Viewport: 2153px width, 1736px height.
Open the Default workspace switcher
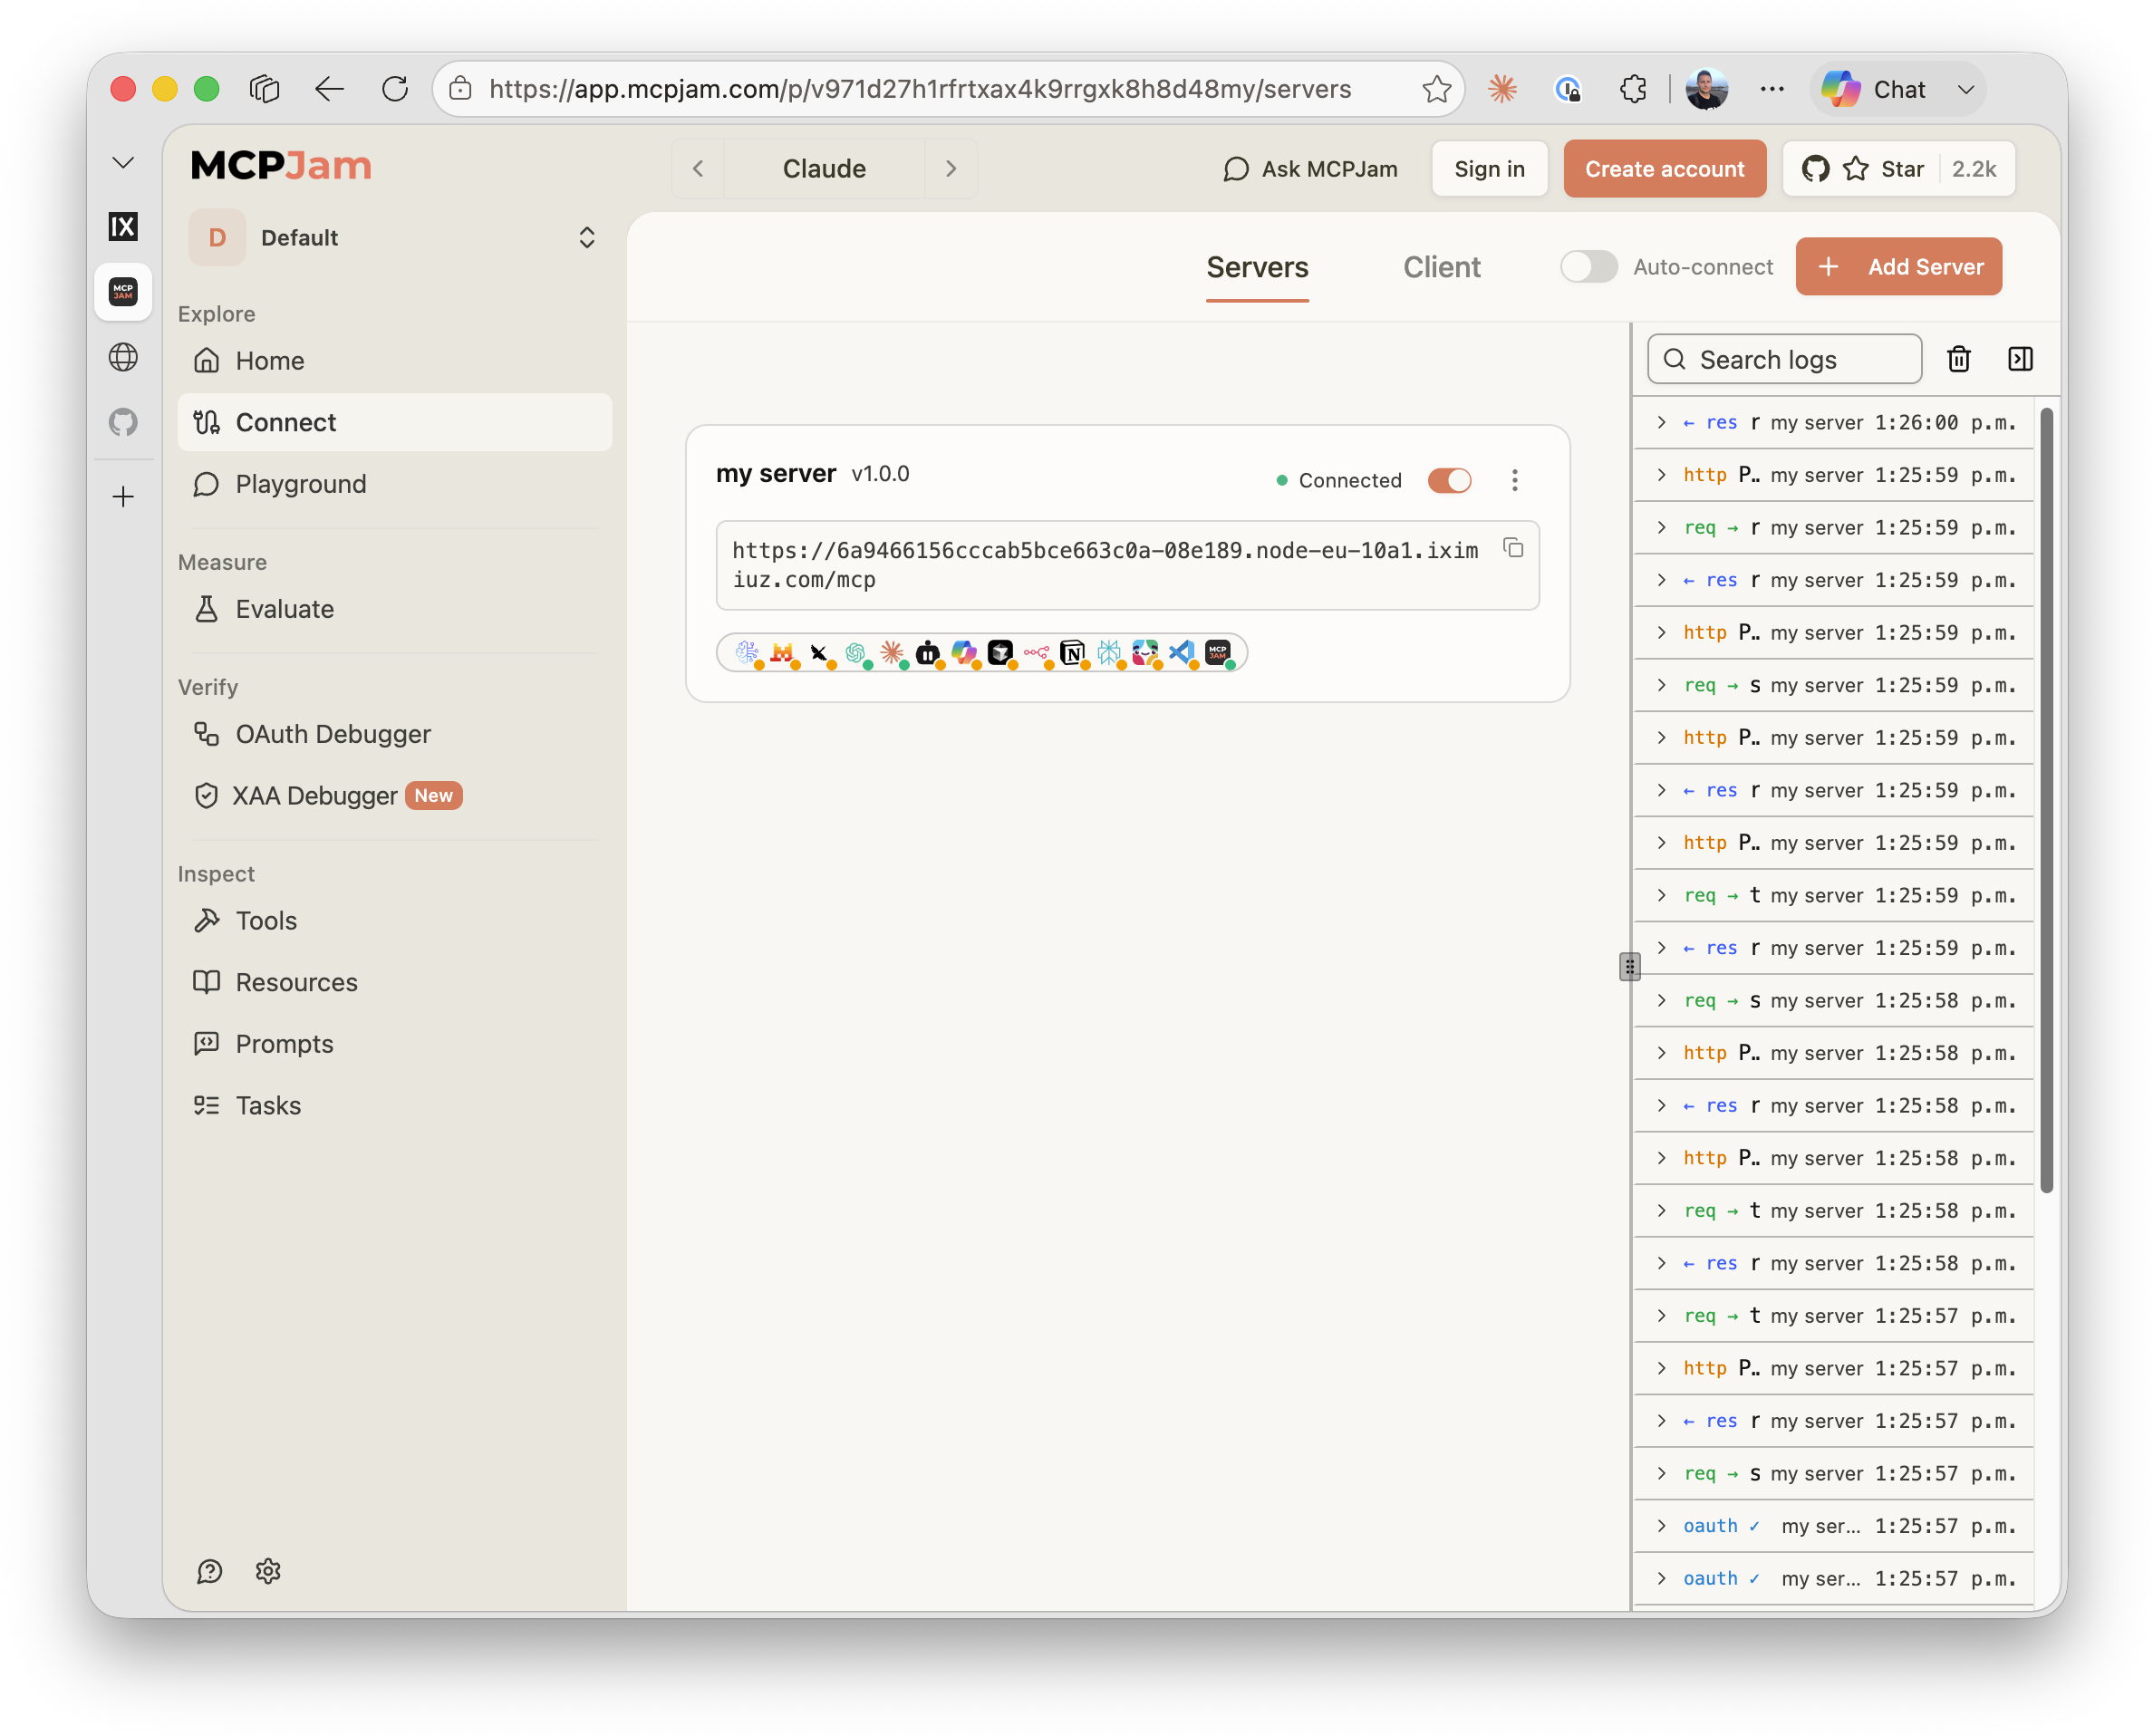pyautogui.click(x=394, y=237)
